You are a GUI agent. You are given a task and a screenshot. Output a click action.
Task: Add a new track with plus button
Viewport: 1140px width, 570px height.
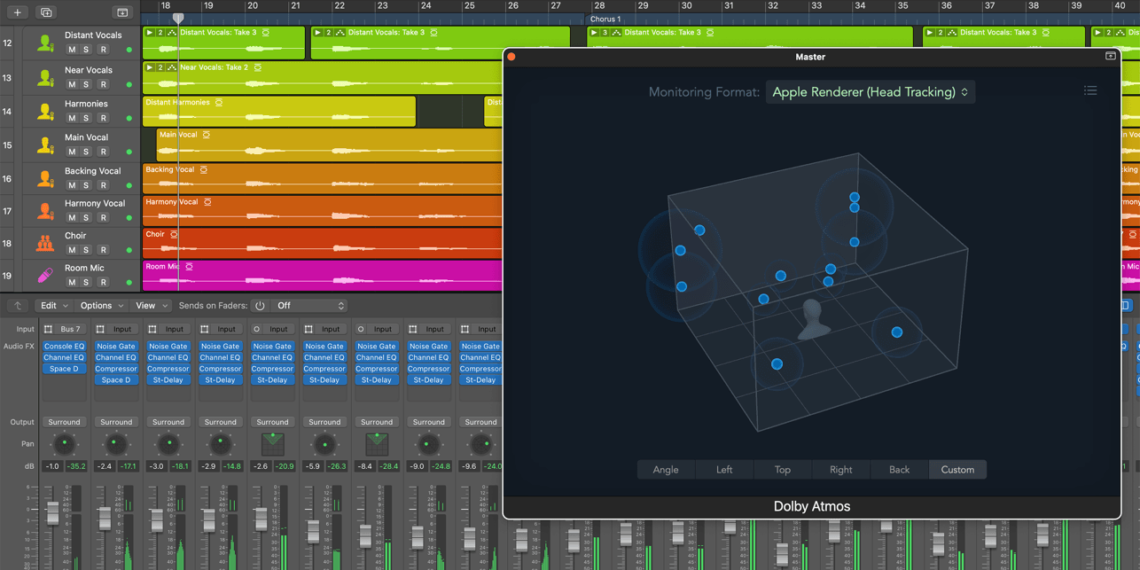(17, 12)
